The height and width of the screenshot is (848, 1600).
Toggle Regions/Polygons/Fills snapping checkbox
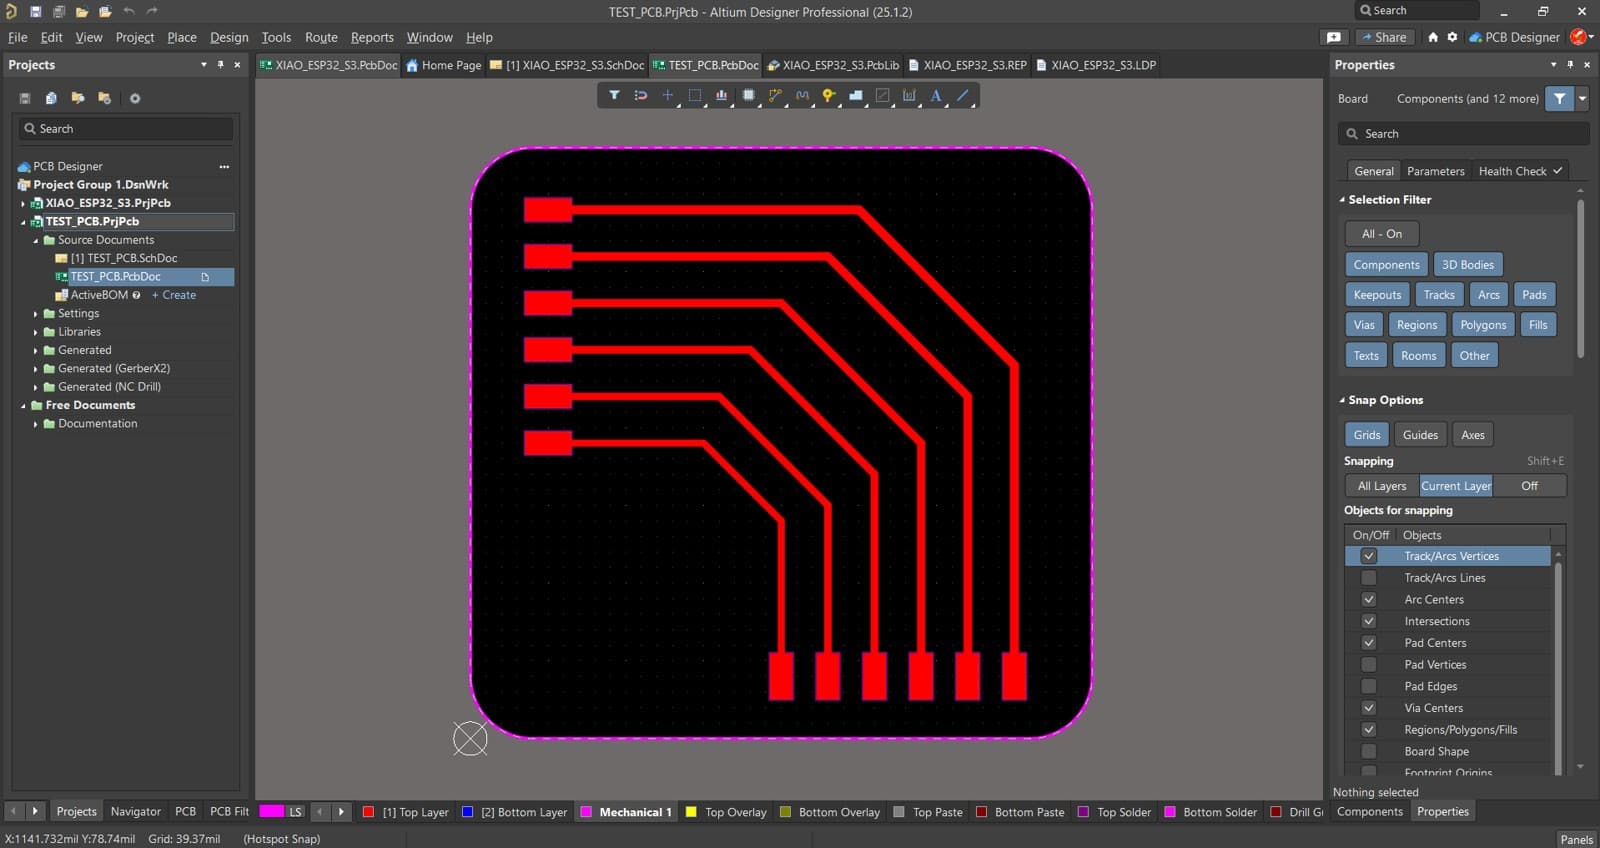coord(1369,730)
